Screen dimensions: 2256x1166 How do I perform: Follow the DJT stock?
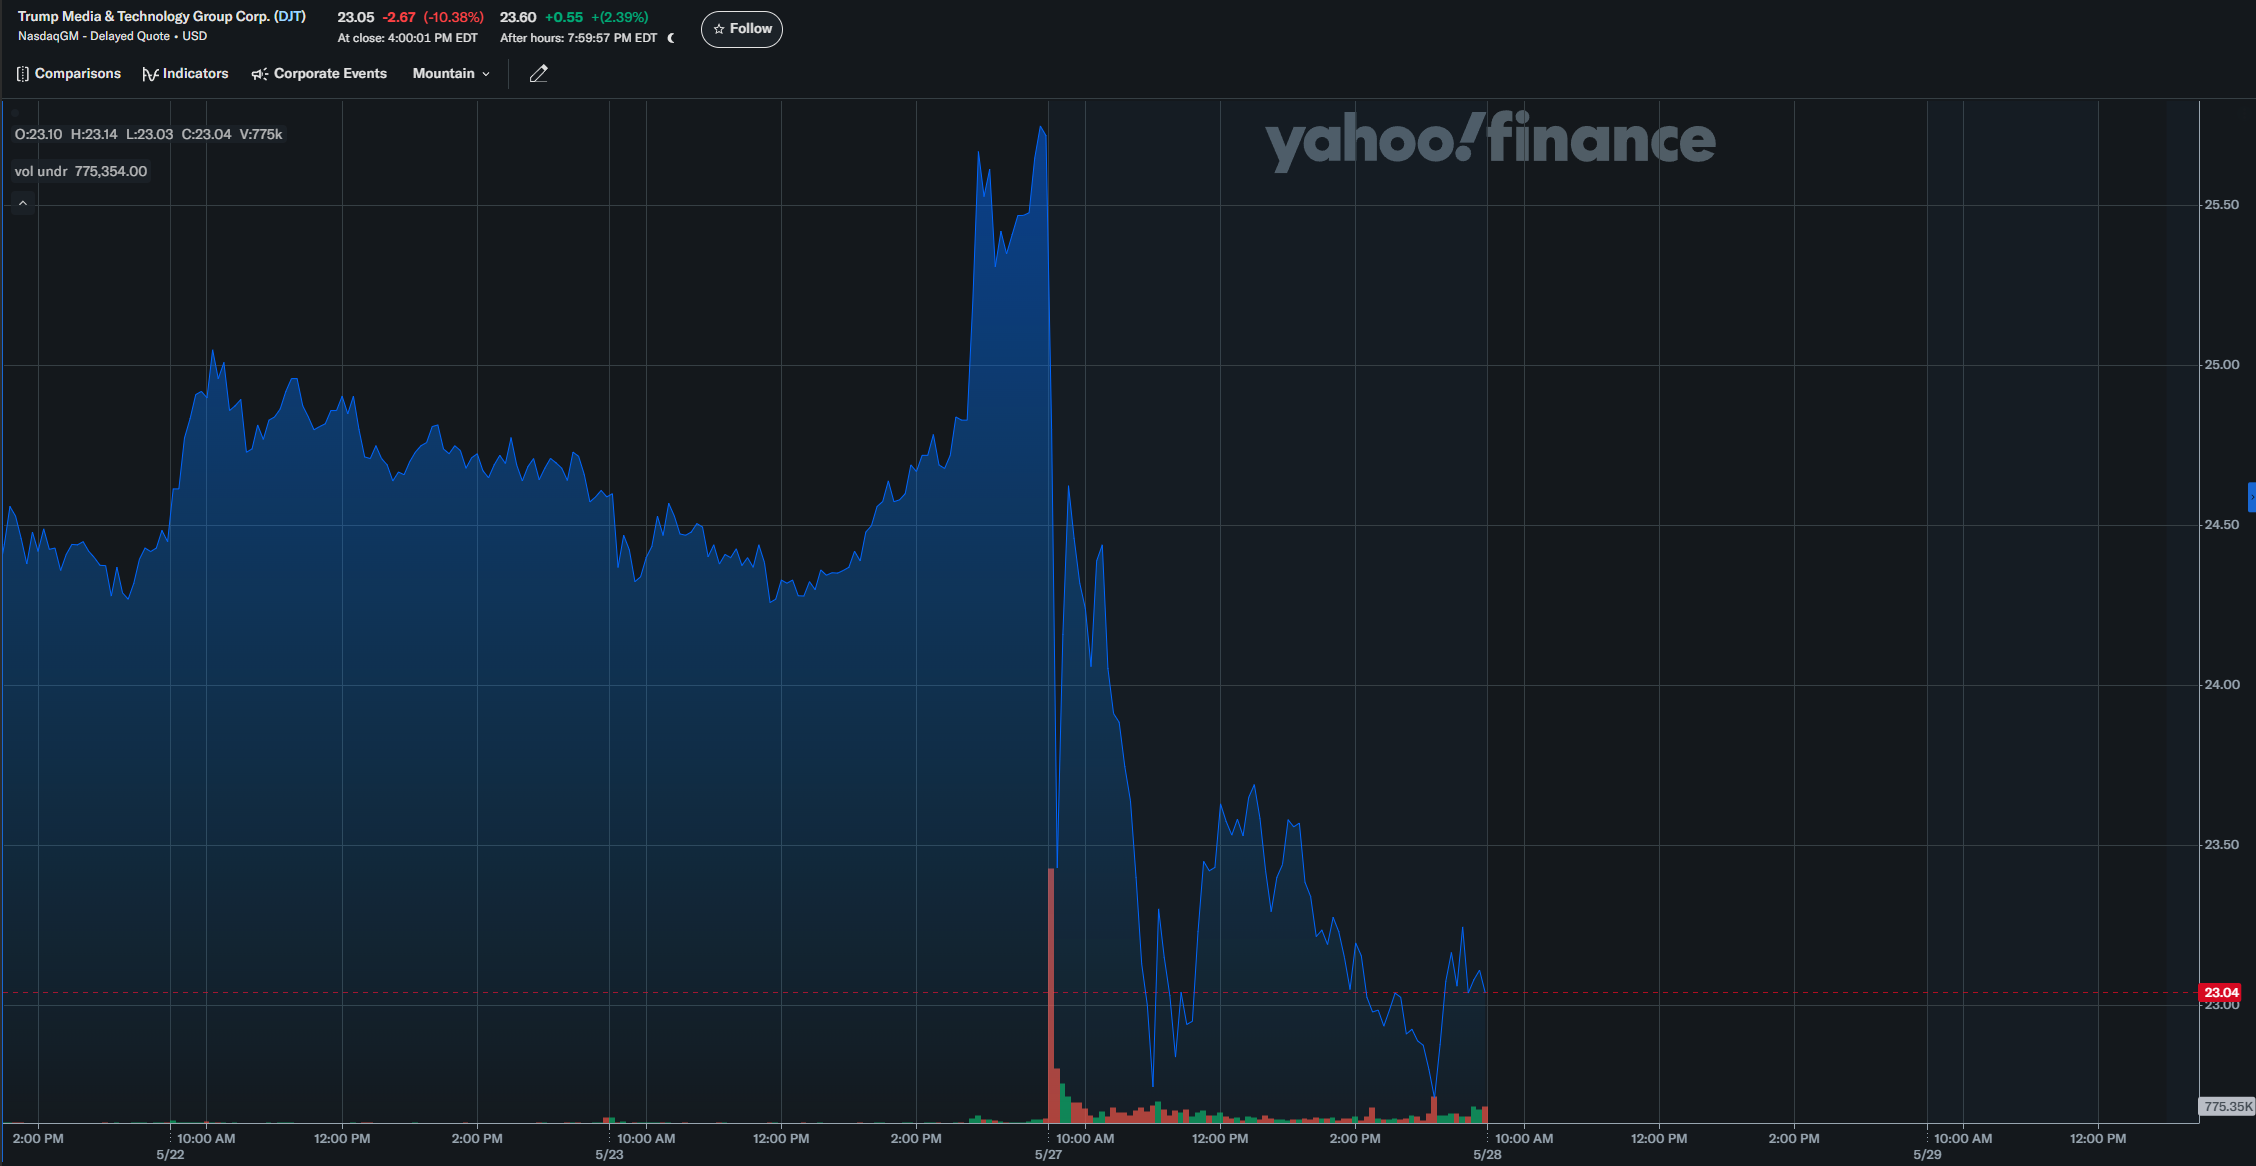coord(742,29)
